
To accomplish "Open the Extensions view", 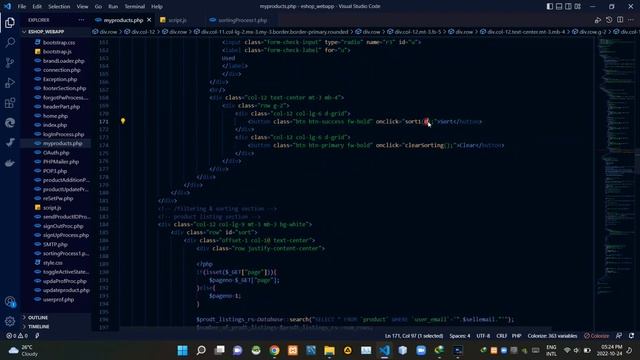I will (10, 102).
